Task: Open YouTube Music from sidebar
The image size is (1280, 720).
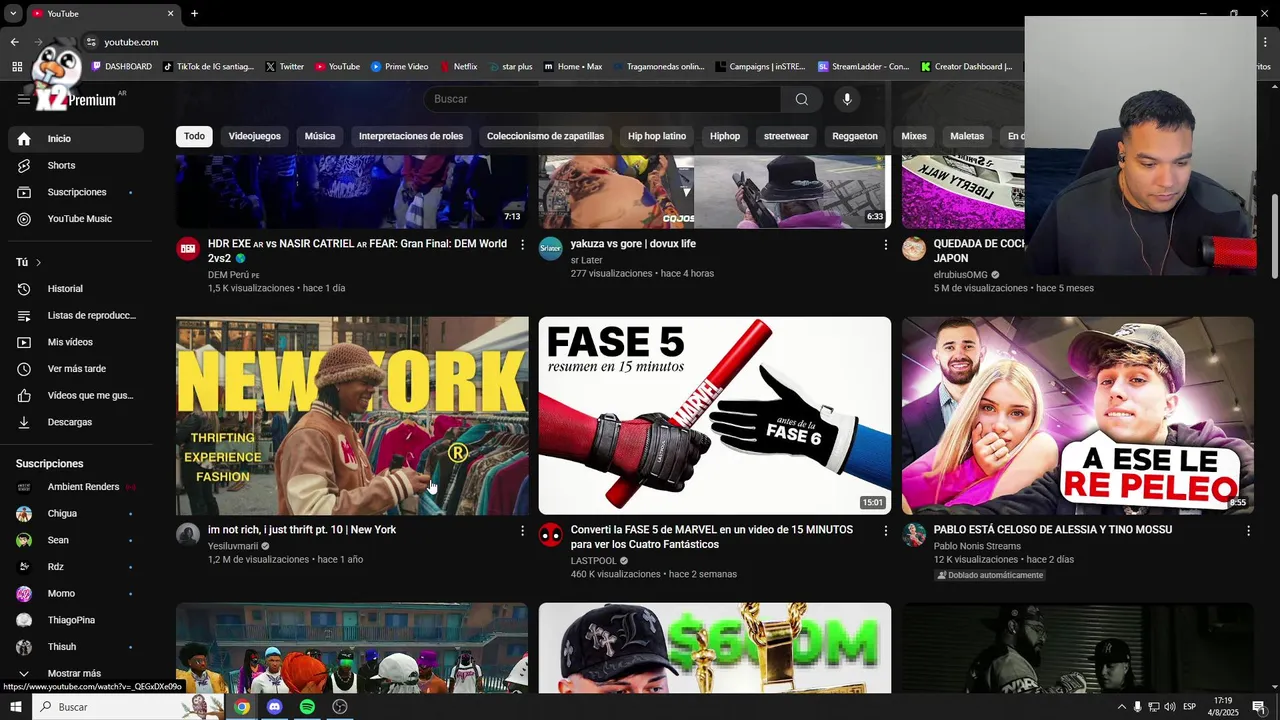Action: [76, 219]
